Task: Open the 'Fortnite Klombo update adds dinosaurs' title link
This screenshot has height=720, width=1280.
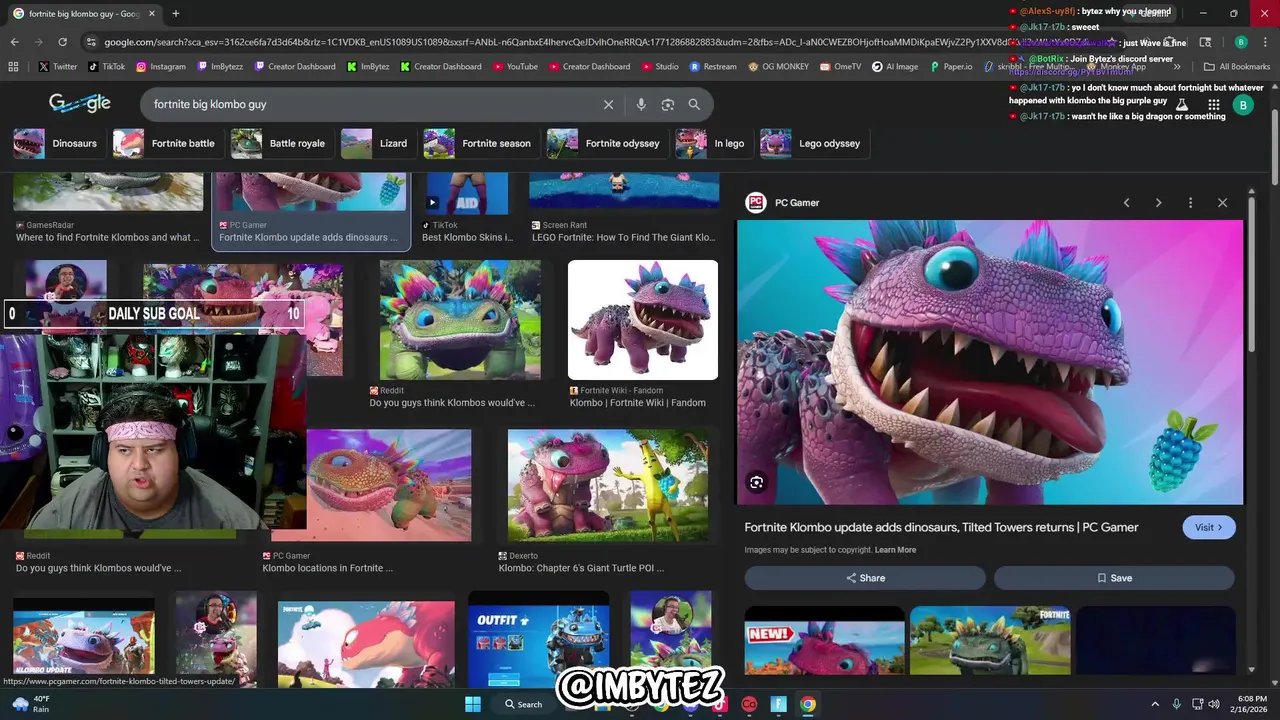Action: [941, 527]
